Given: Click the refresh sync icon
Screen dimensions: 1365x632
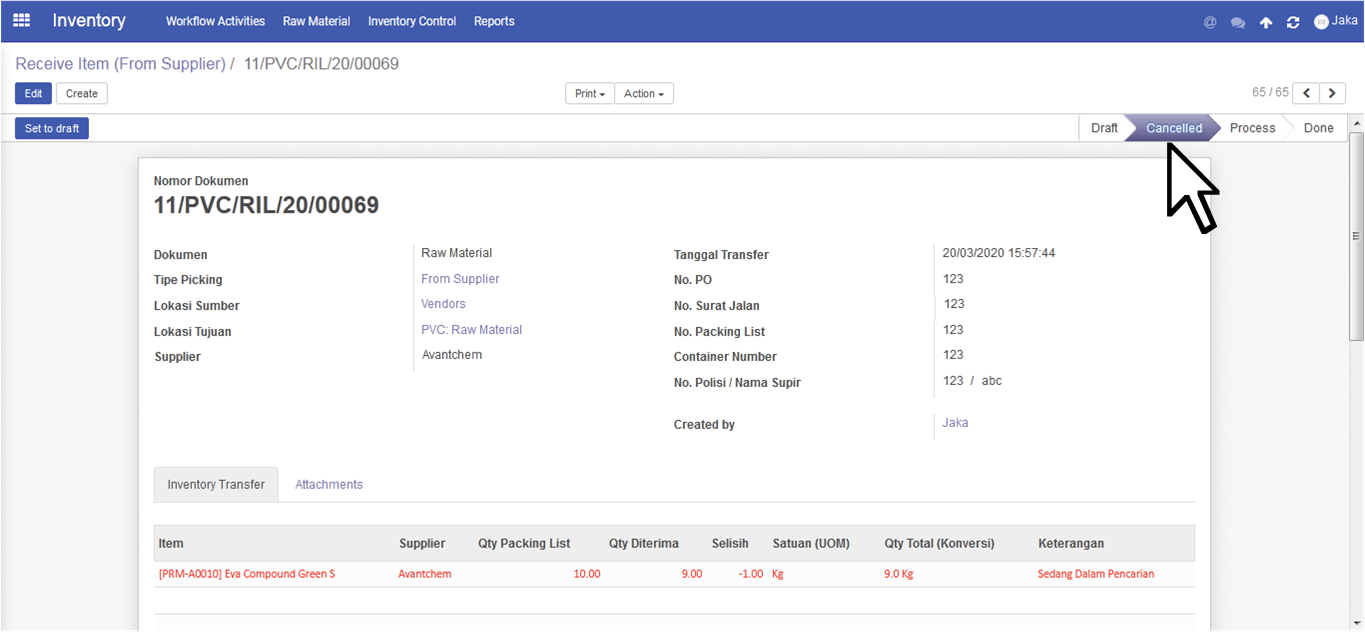Looking at the screenshot, I should [x=1293, y=22].
